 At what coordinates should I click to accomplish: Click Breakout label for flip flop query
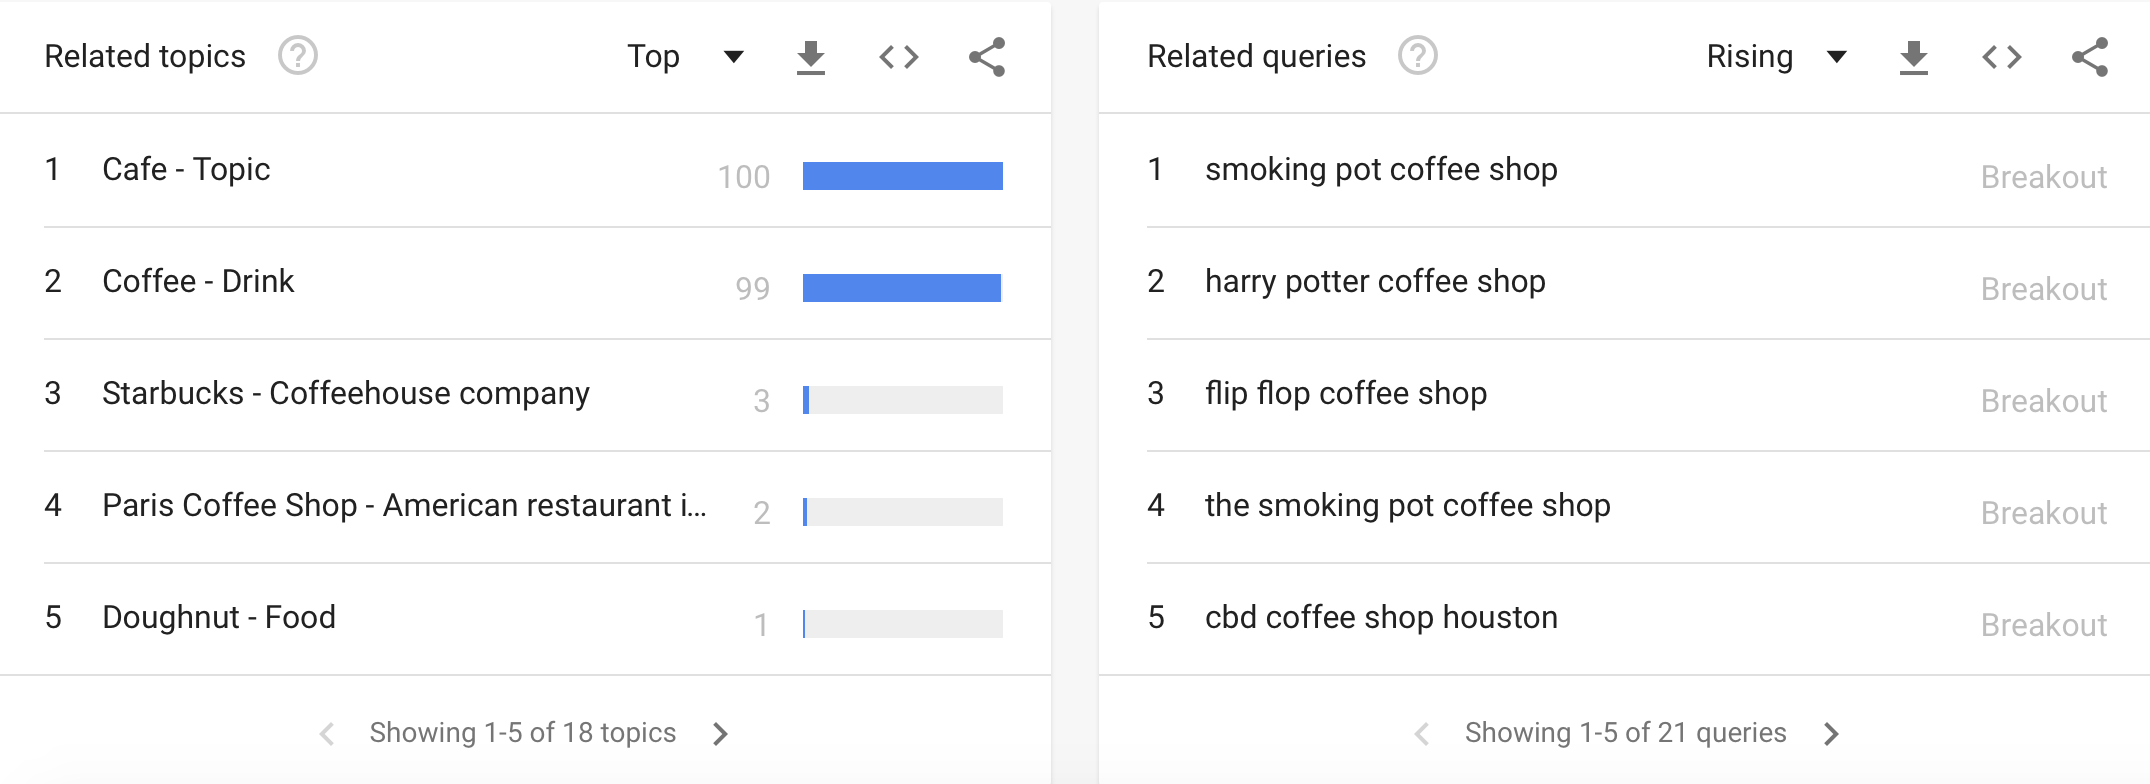point(2044,401)
